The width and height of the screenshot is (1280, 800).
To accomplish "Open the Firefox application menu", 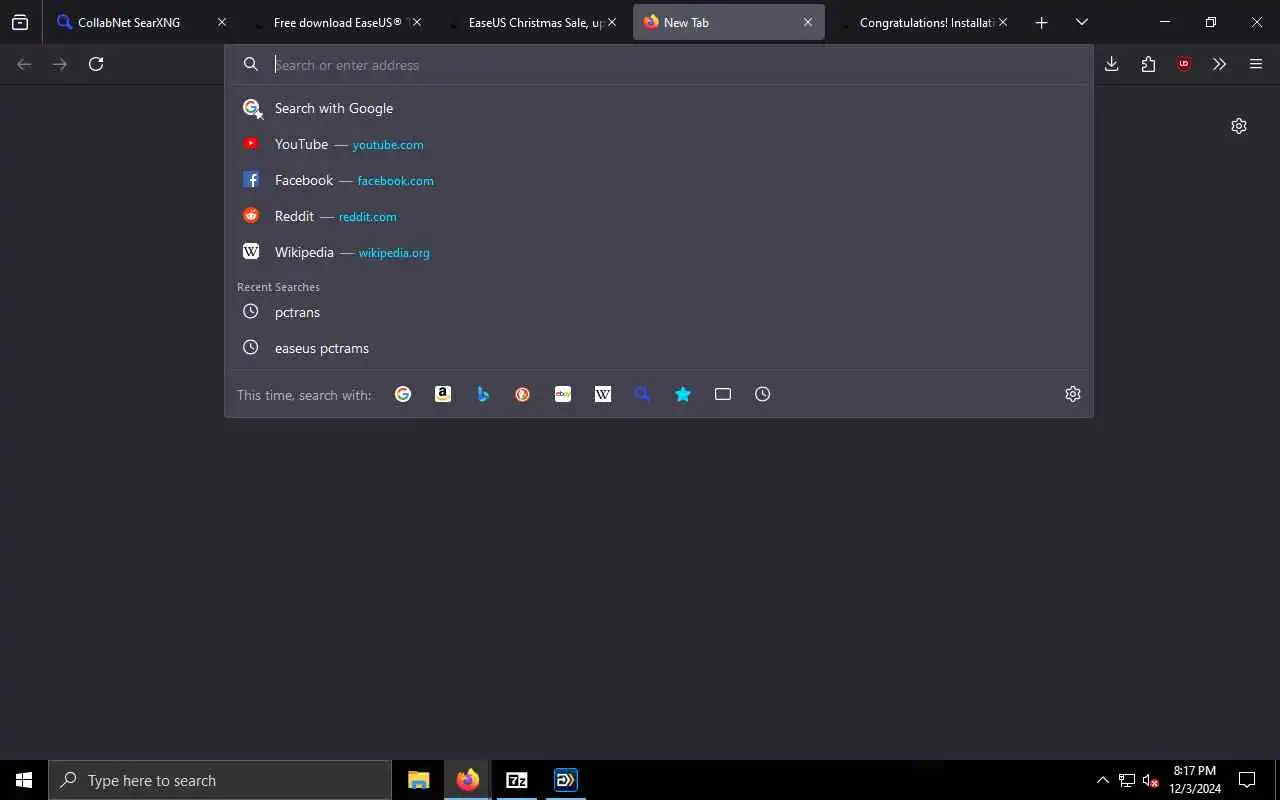I will click(1256, 64).
